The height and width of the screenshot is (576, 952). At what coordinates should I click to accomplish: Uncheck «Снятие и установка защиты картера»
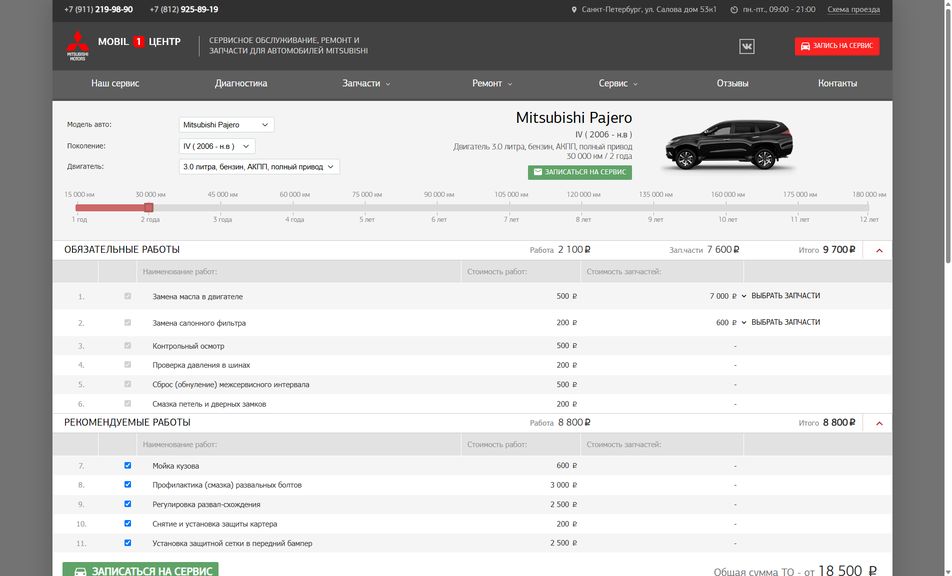[128, 523]
